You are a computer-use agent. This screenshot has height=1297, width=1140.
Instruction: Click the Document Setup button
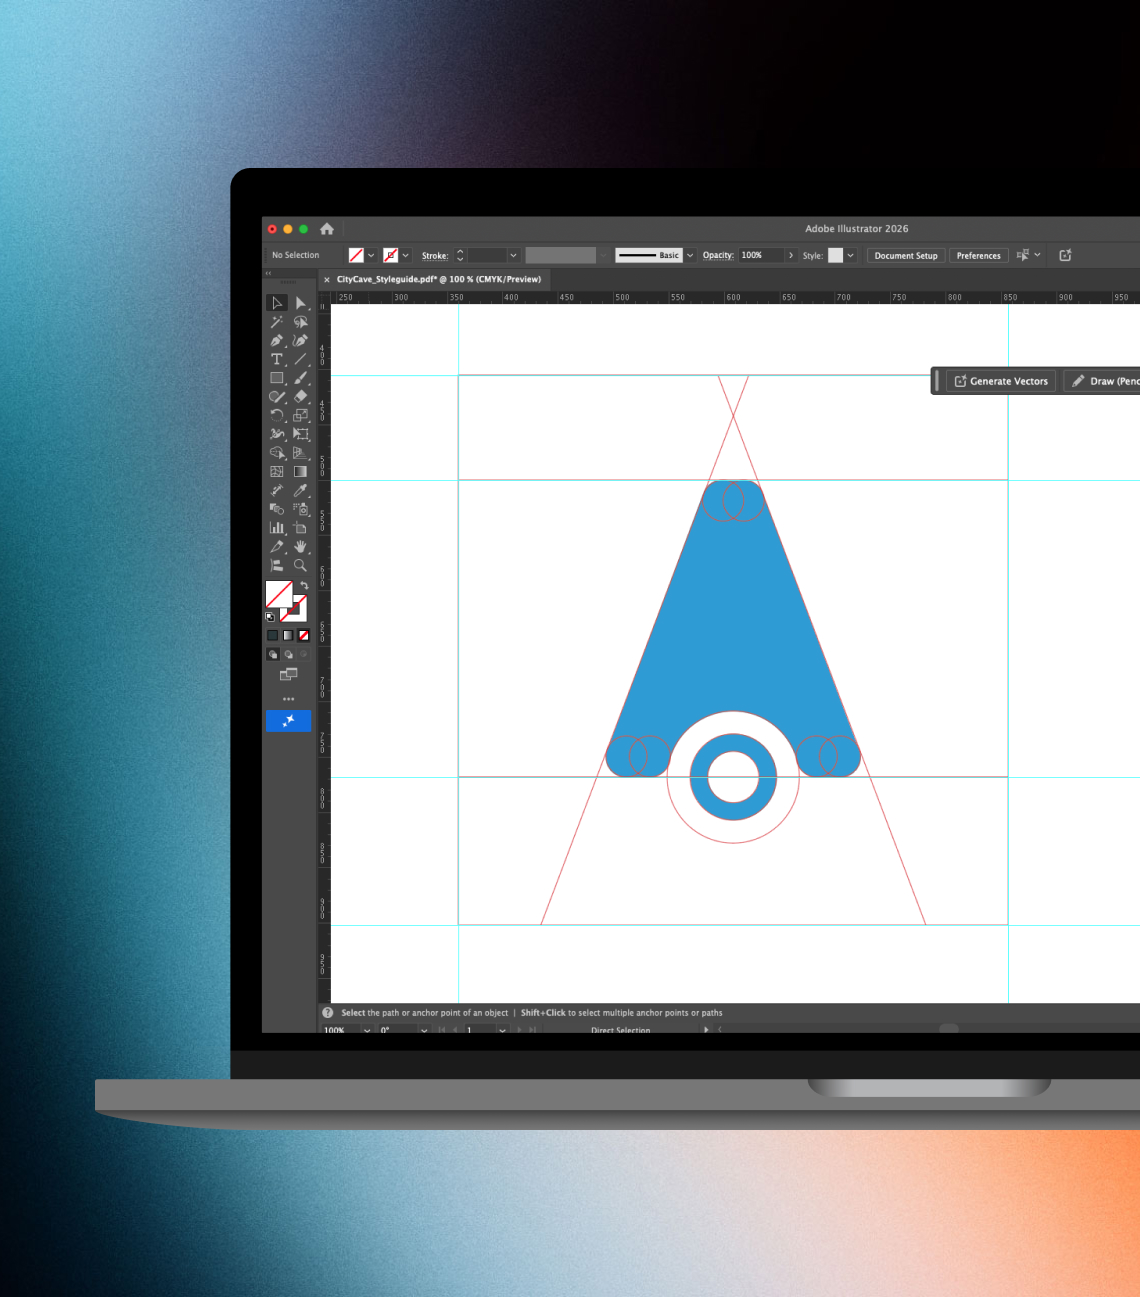point(905,255)
